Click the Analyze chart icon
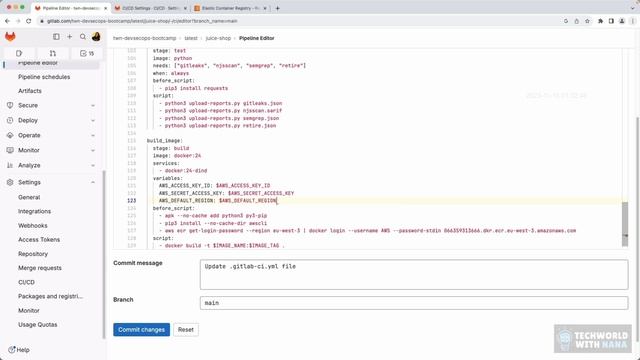 coord(10,165)
